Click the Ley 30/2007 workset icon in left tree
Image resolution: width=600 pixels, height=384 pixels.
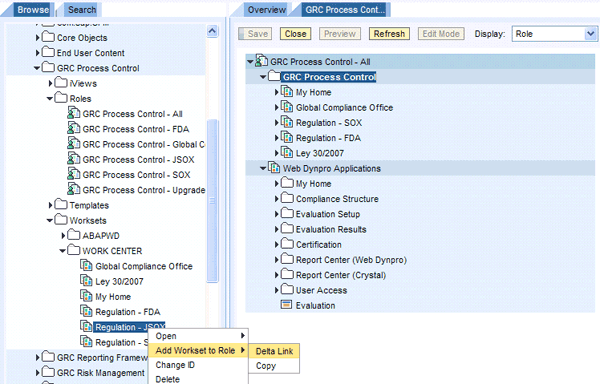86,281
